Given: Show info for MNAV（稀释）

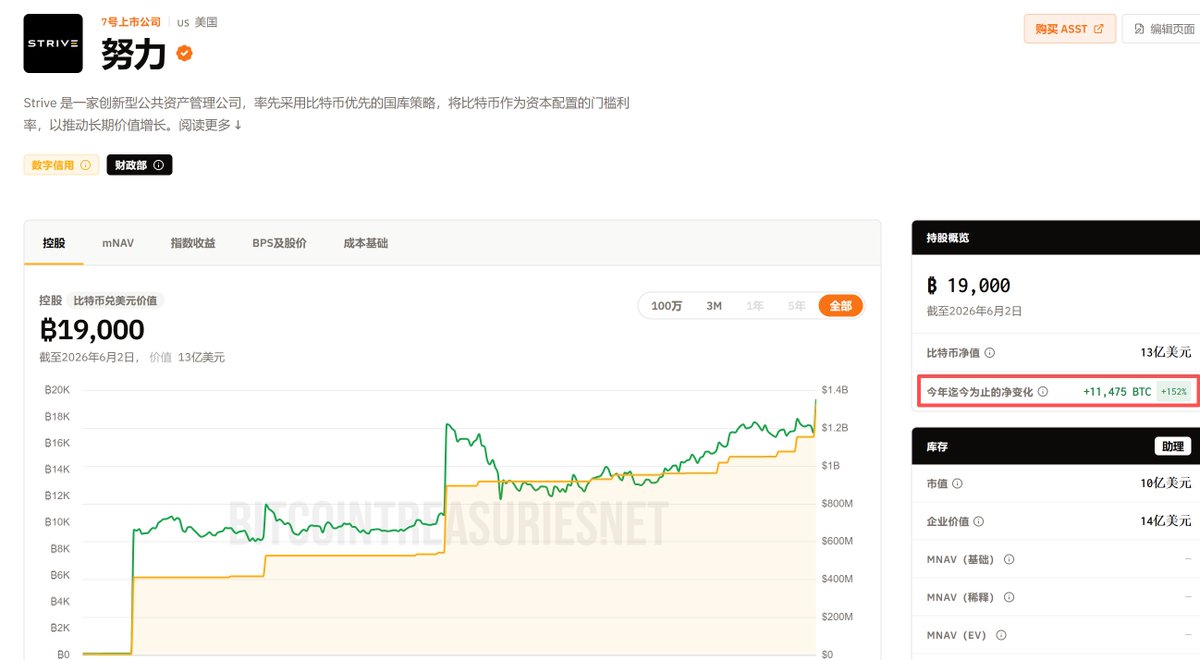Looking at the screenshot, I should pos(1008,597).
